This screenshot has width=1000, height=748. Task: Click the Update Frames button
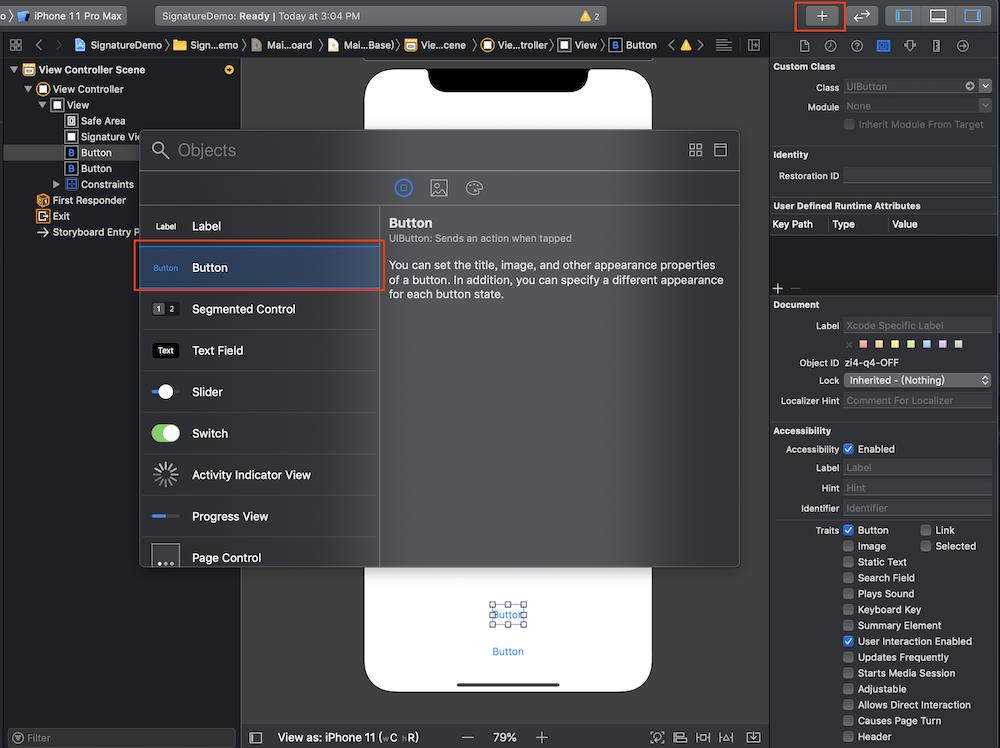[x=657, y=738]
